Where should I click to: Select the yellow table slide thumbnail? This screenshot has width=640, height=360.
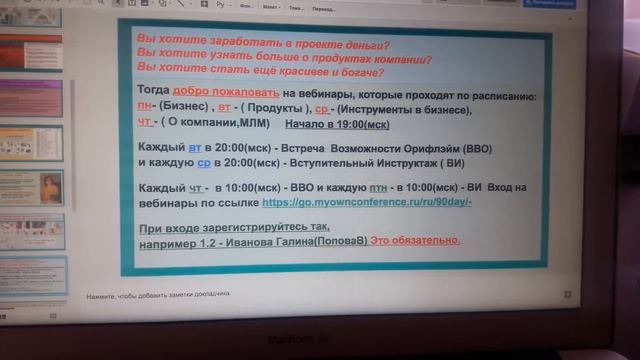(x=31, y=143)
